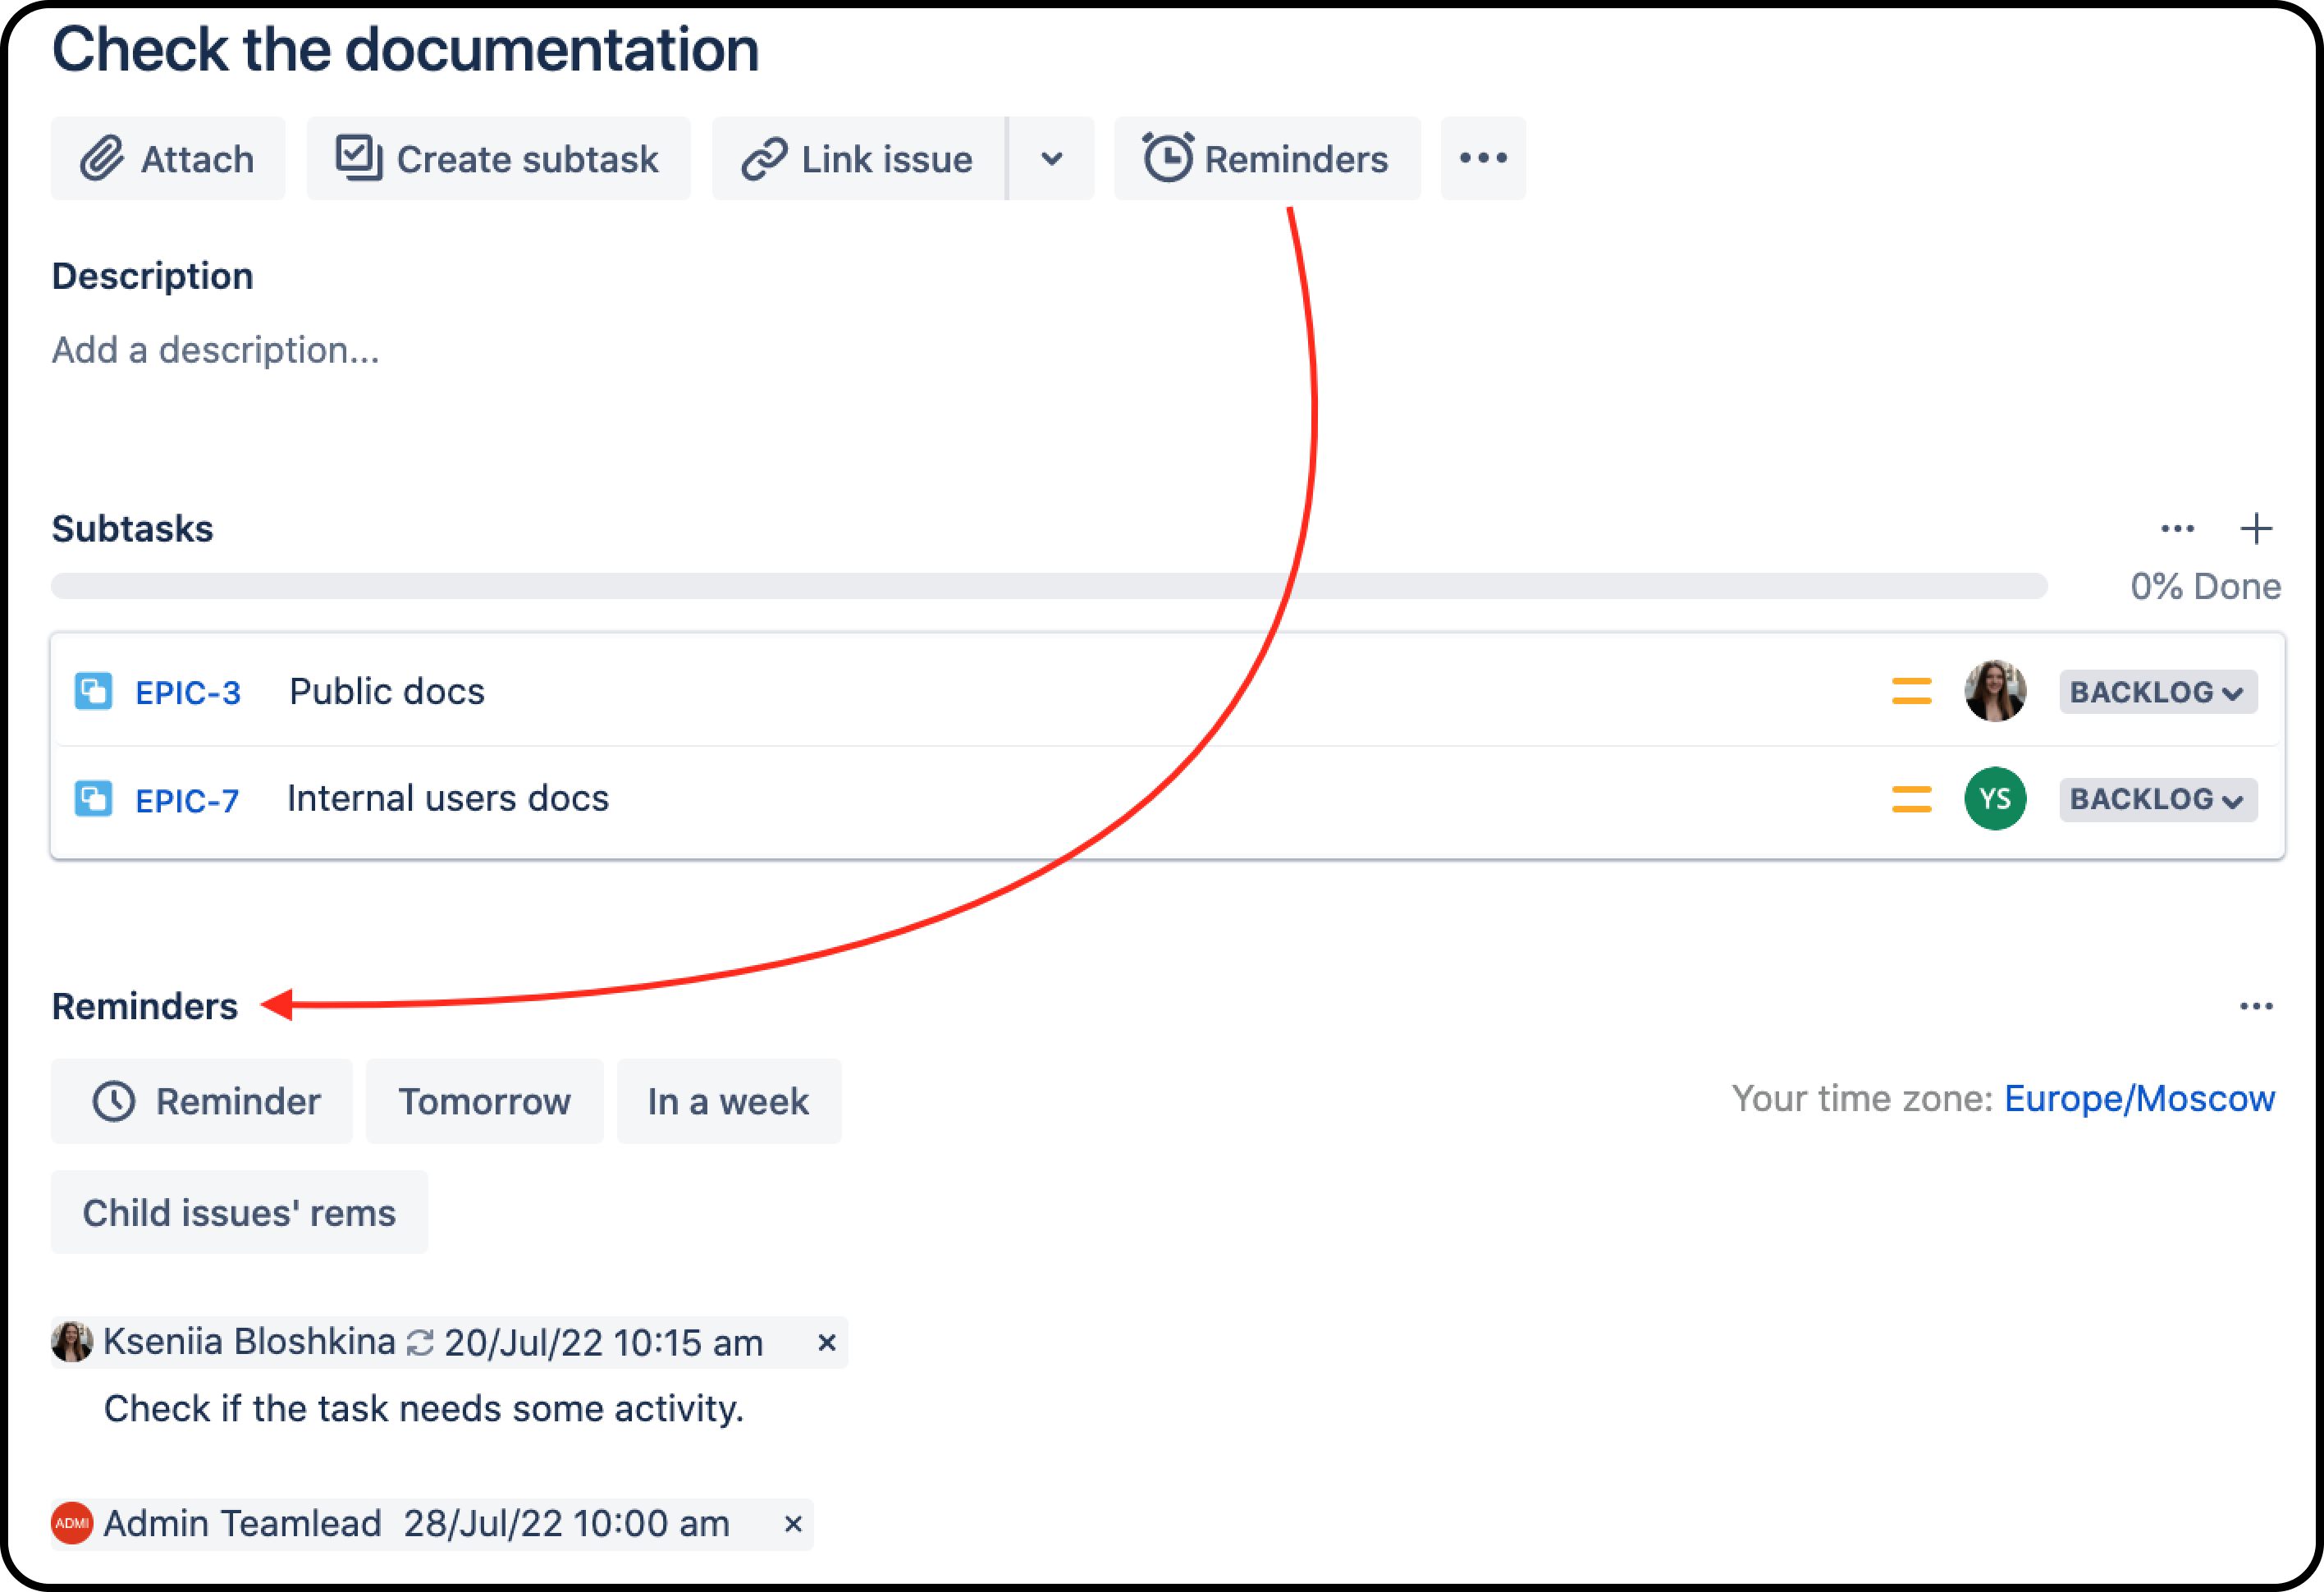
Task: Click the Reminder clock button
Action: point(203,1101)
